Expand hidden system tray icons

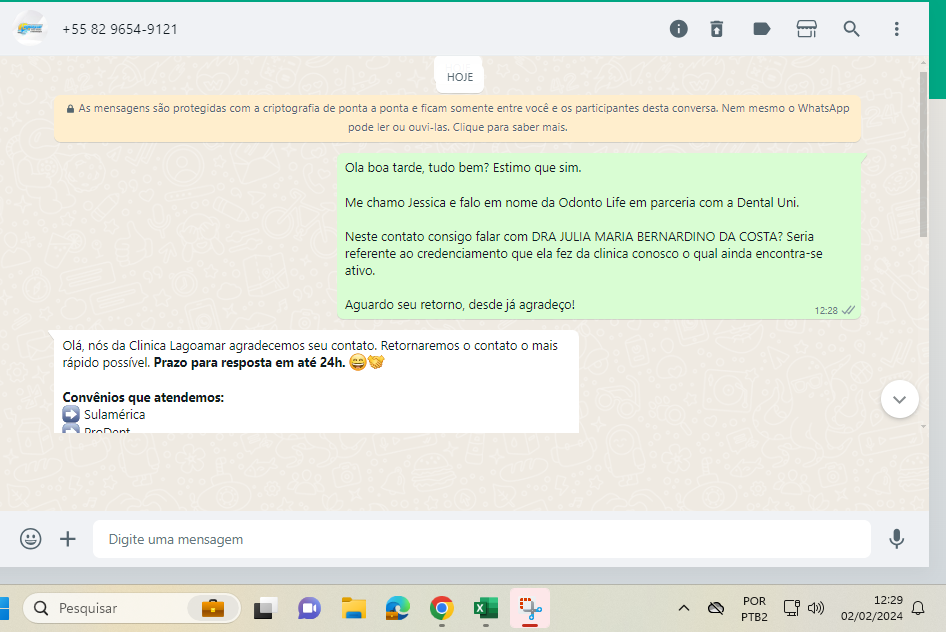[x=684, y=608]
